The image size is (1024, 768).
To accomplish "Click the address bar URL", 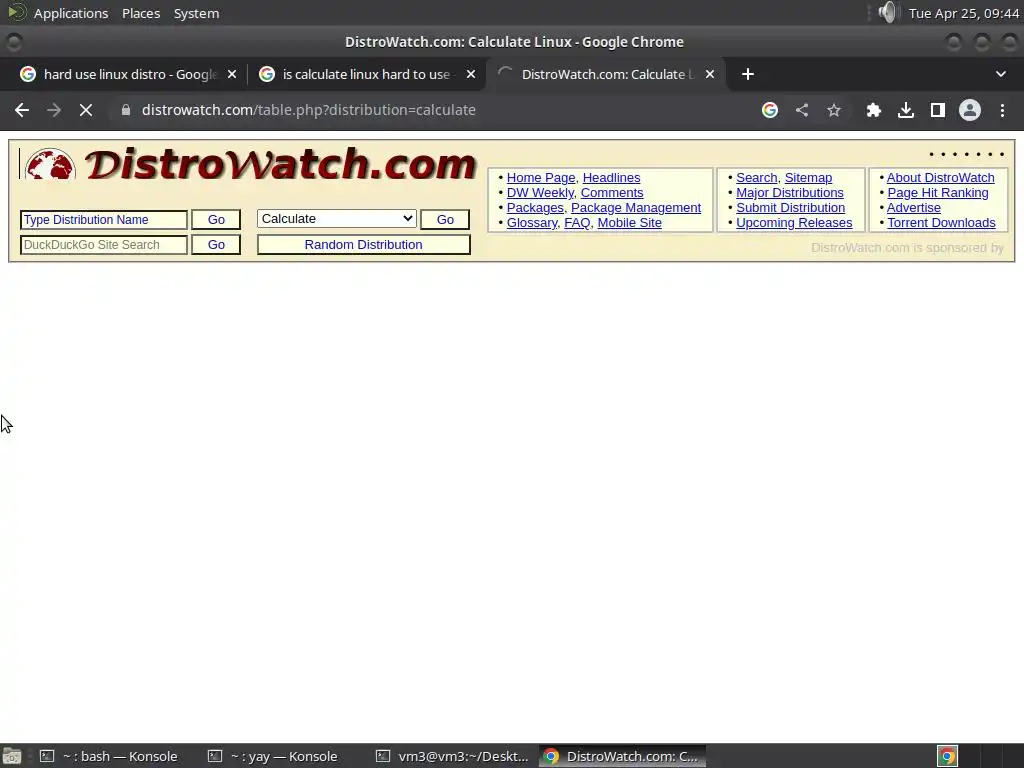I will click(x=308, y=110).
